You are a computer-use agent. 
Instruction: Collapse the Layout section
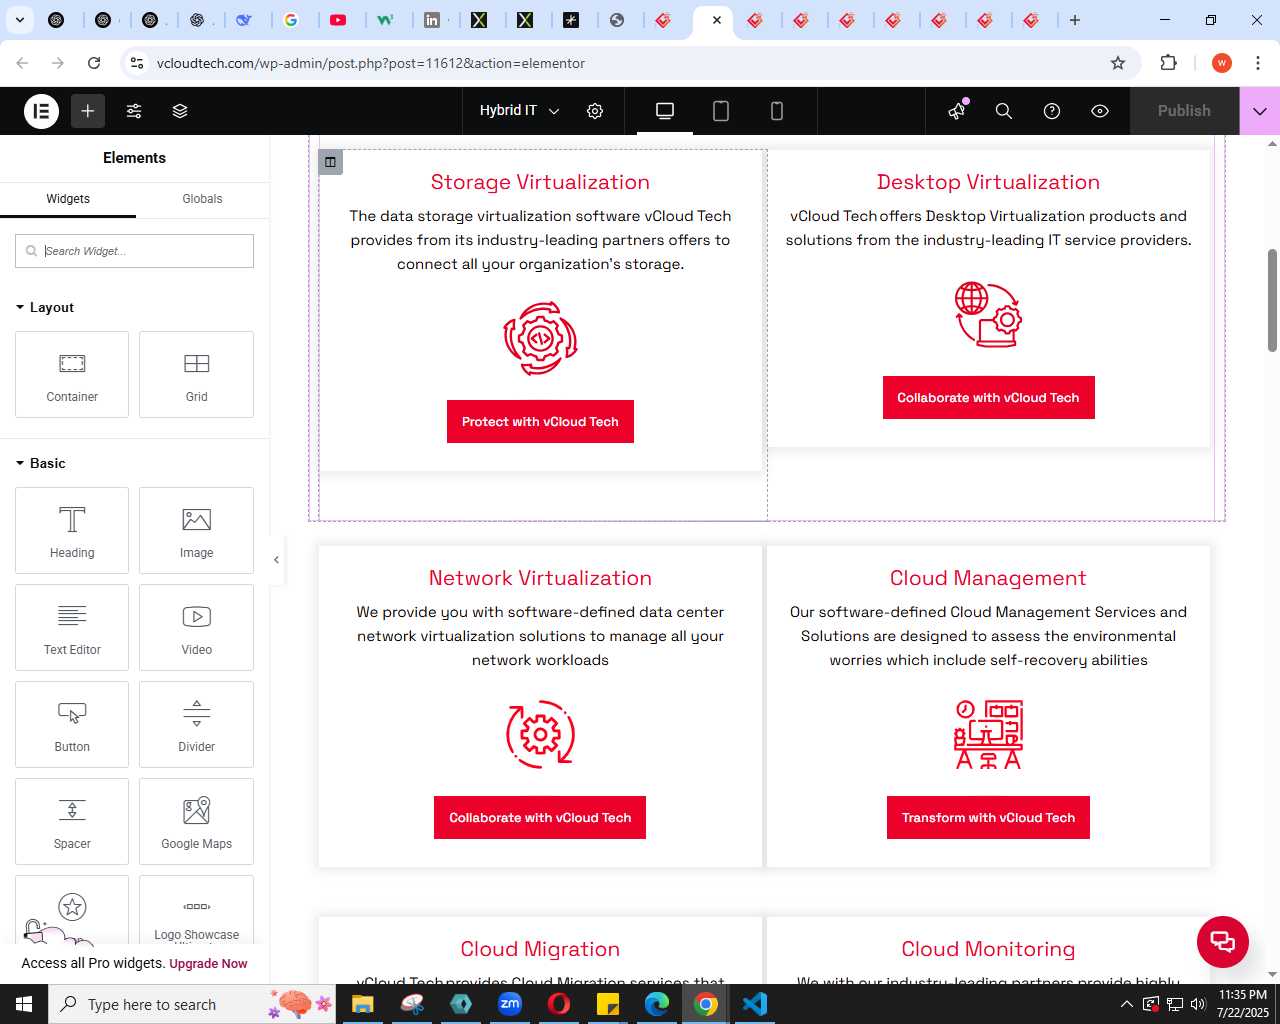coord(45,307)
